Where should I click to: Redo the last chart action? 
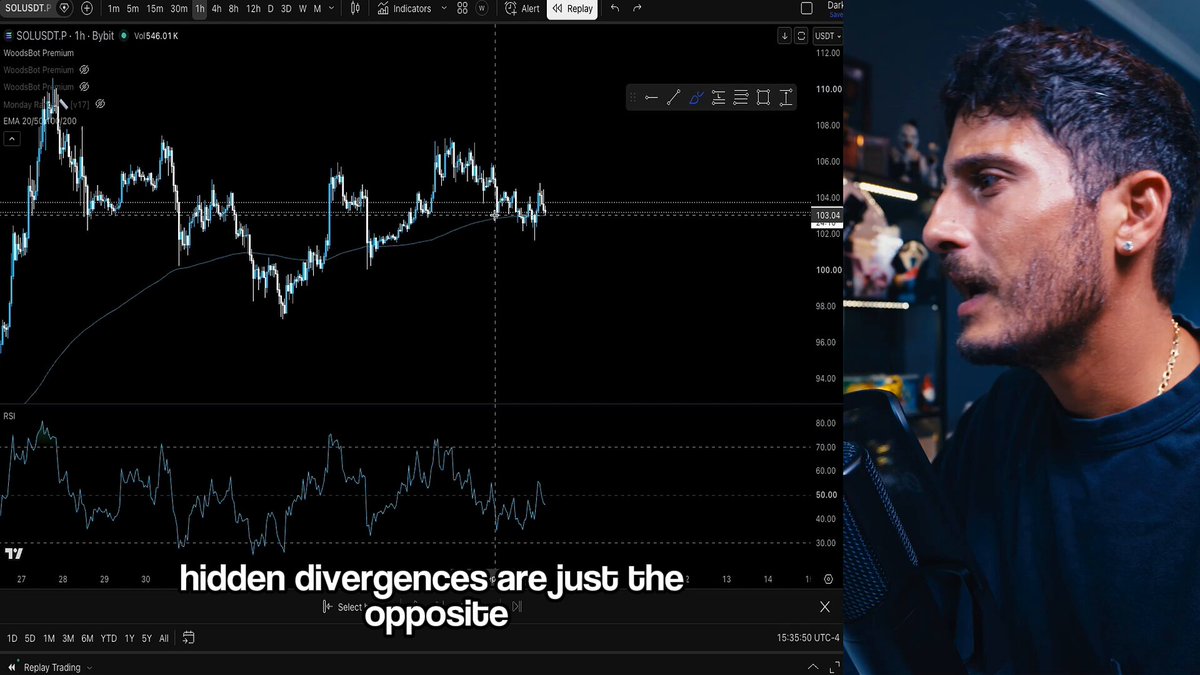637,9
